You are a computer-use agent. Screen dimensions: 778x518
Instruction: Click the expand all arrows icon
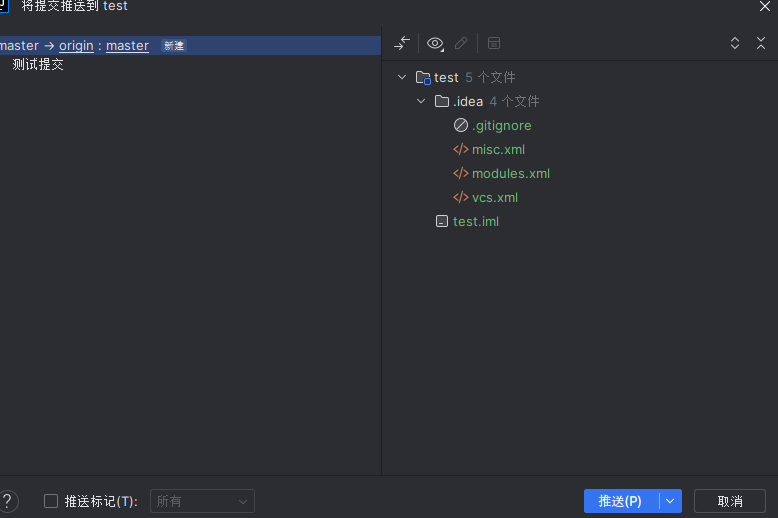pyautogui.click(x=735, y=43)
